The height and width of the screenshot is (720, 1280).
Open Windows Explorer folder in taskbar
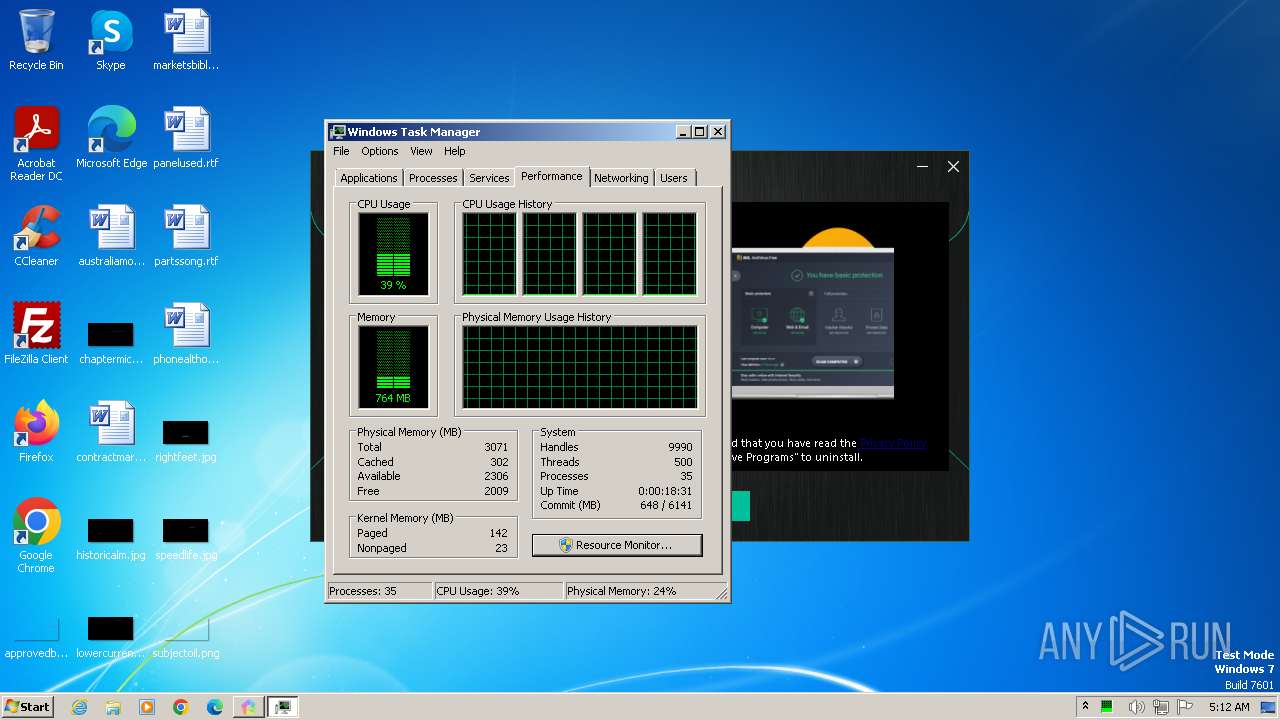113,707
